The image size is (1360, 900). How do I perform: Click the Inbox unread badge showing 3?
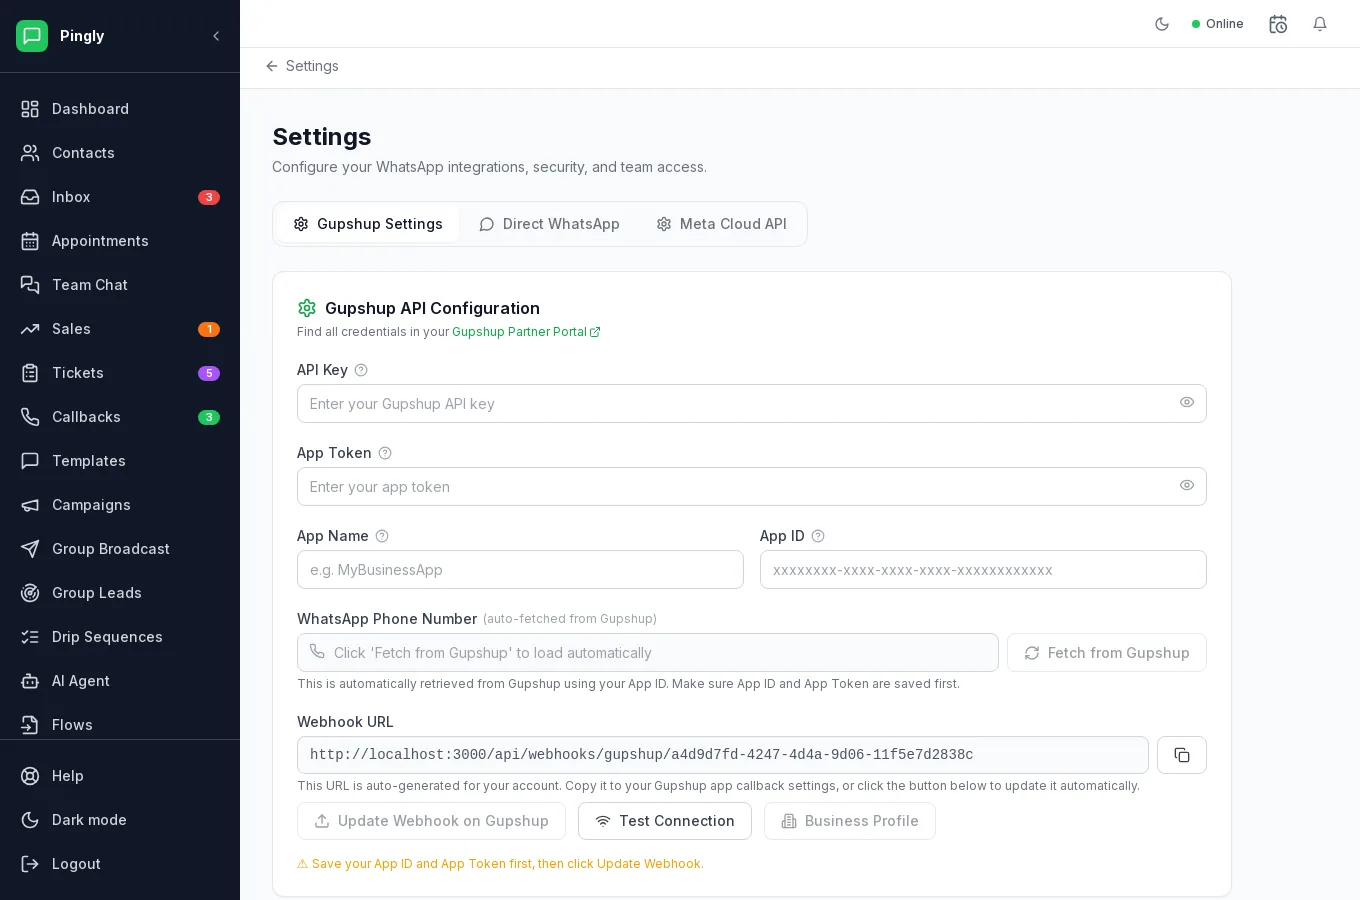(209, 197)
